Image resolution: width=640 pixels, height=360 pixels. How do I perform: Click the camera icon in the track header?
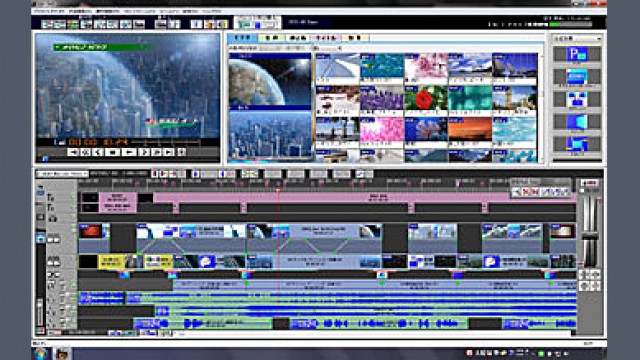coord(53,219)
